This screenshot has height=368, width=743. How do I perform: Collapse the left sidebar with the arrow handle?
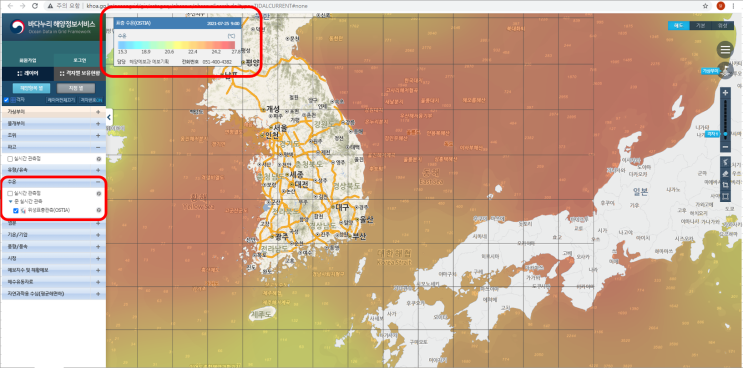[109, 117]
